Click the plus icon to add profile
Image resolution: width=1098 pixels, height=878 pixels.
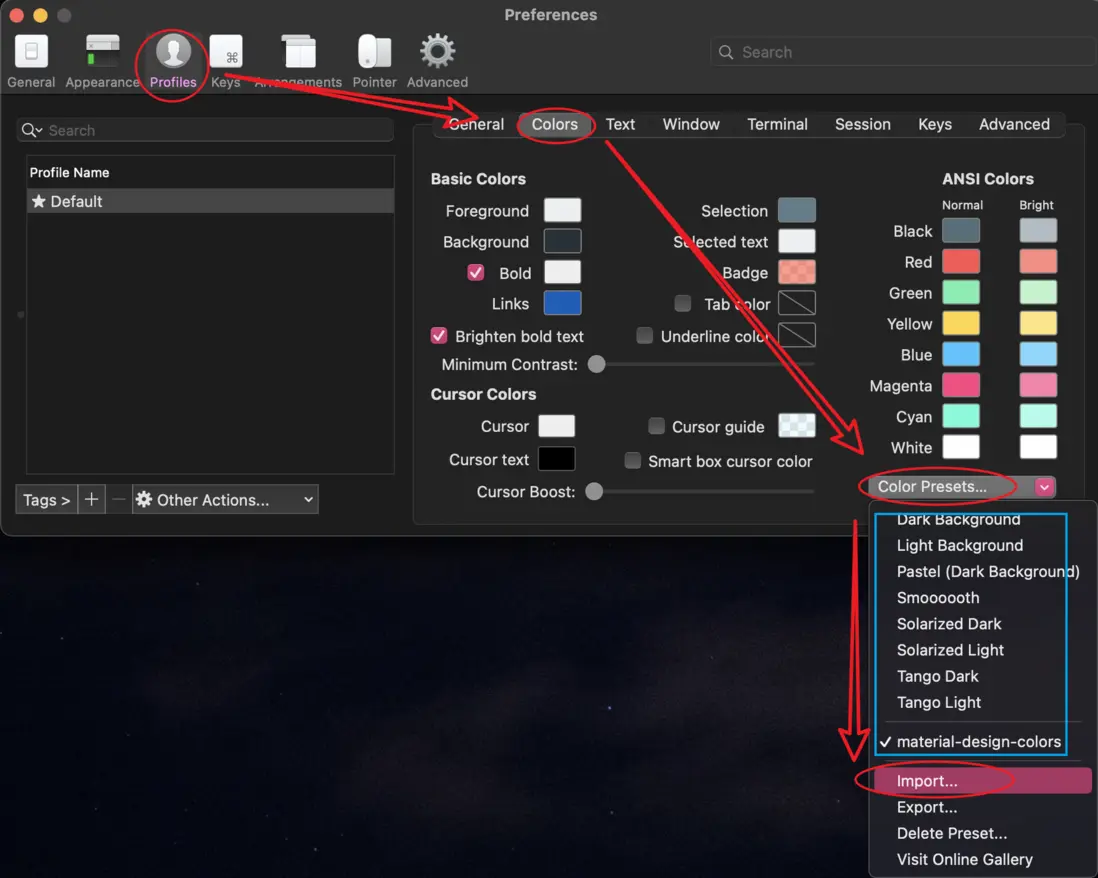[x=91, y=499]
